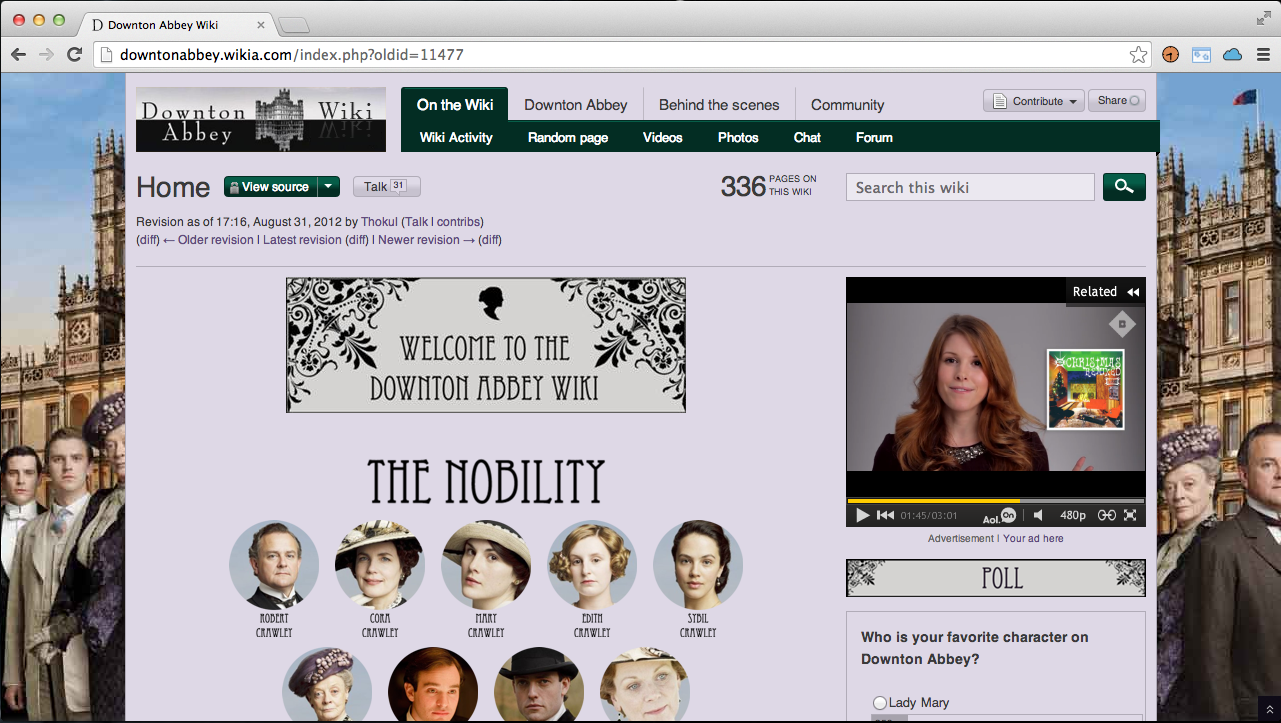Go to Wiki Activity
Screen dimensions: 1281x723
[456, 137]
